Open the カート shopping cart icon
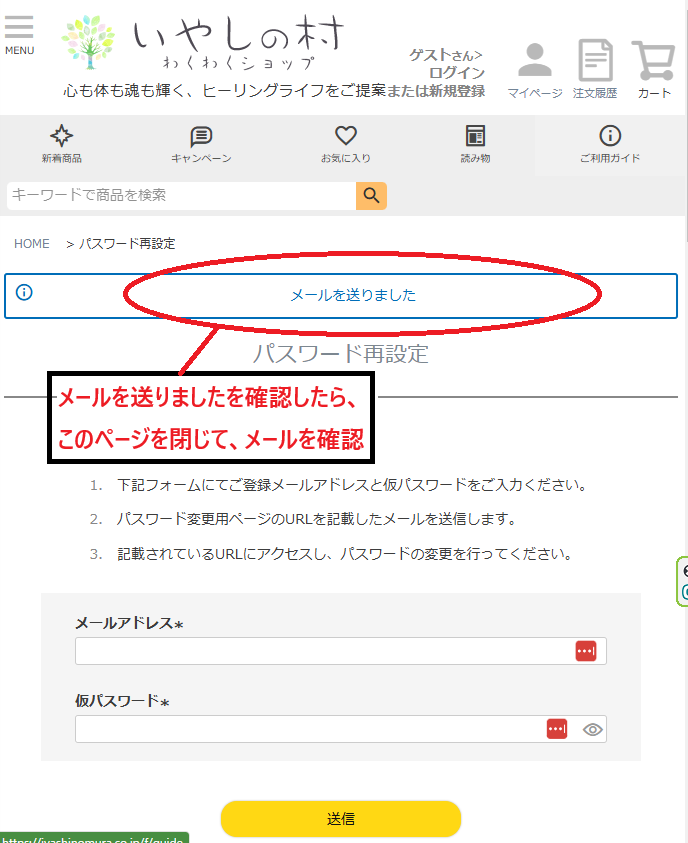 (654, 62)
